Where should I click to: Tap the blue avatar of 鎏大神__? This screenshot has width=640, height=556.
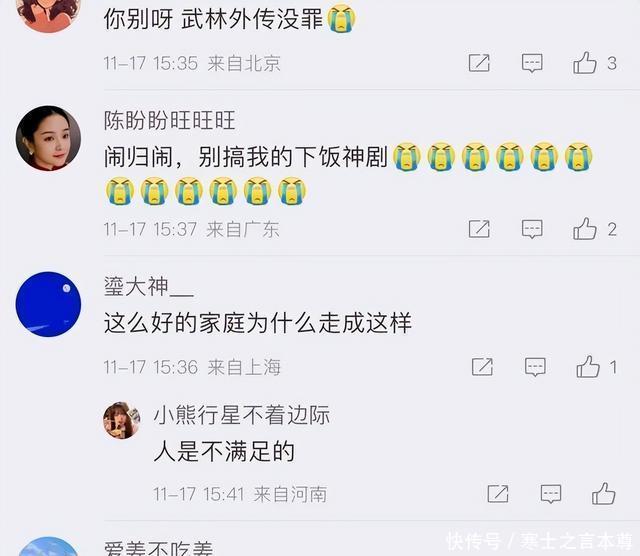coord(48,304)
